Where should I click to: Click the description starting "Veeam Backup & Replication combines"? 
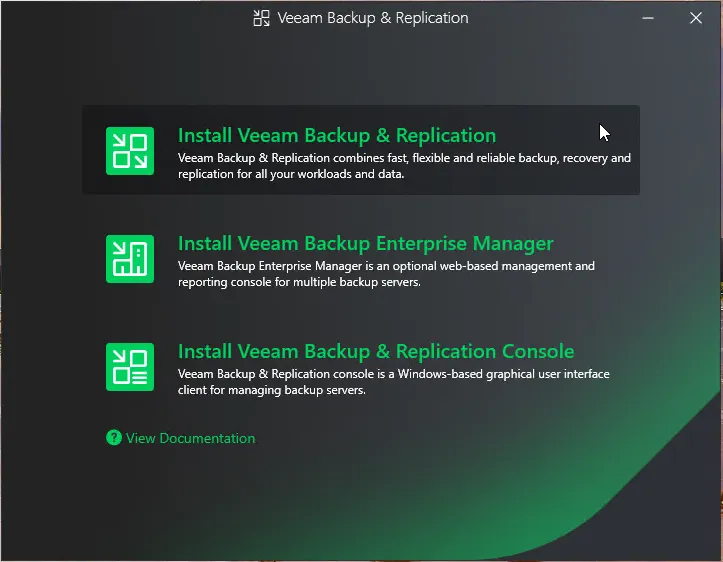coord(404,158)
